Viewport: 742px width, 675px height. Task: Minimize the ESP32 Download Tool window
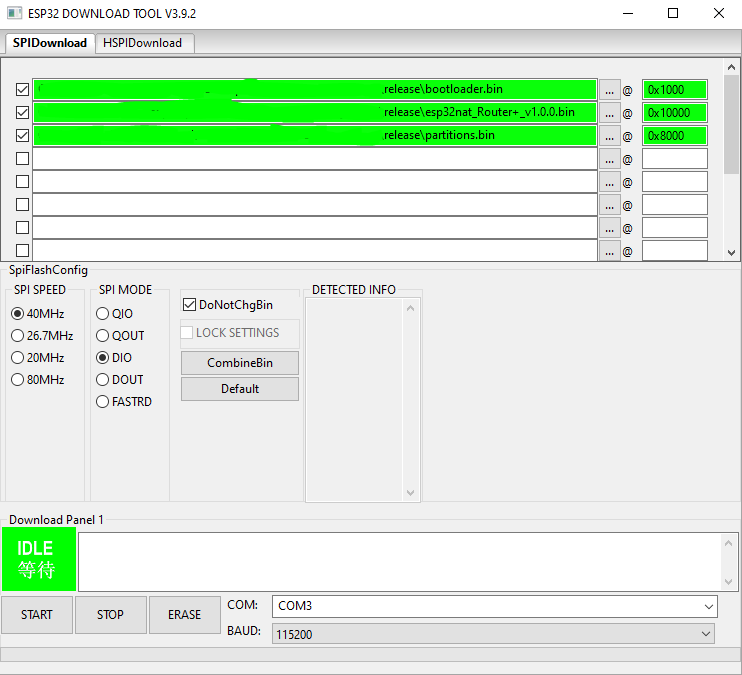click(x=628, y=13)
